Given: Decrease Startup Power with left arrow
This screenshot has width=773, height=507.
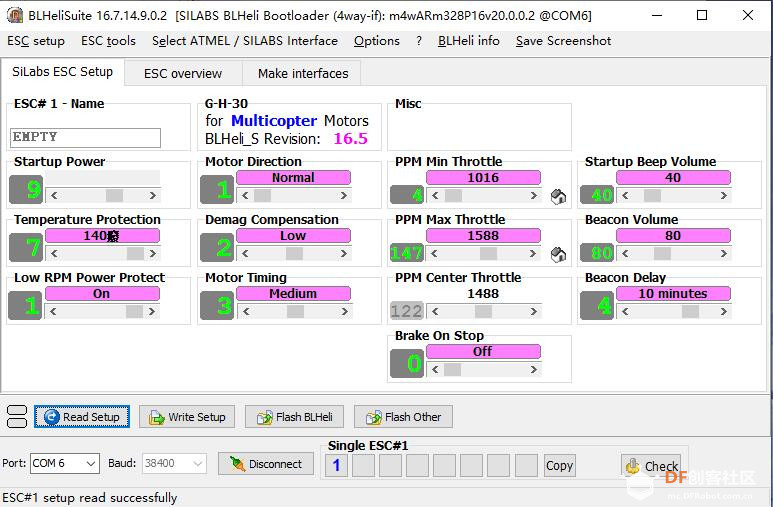Looking at the screenshot, I should coord(54,196).
